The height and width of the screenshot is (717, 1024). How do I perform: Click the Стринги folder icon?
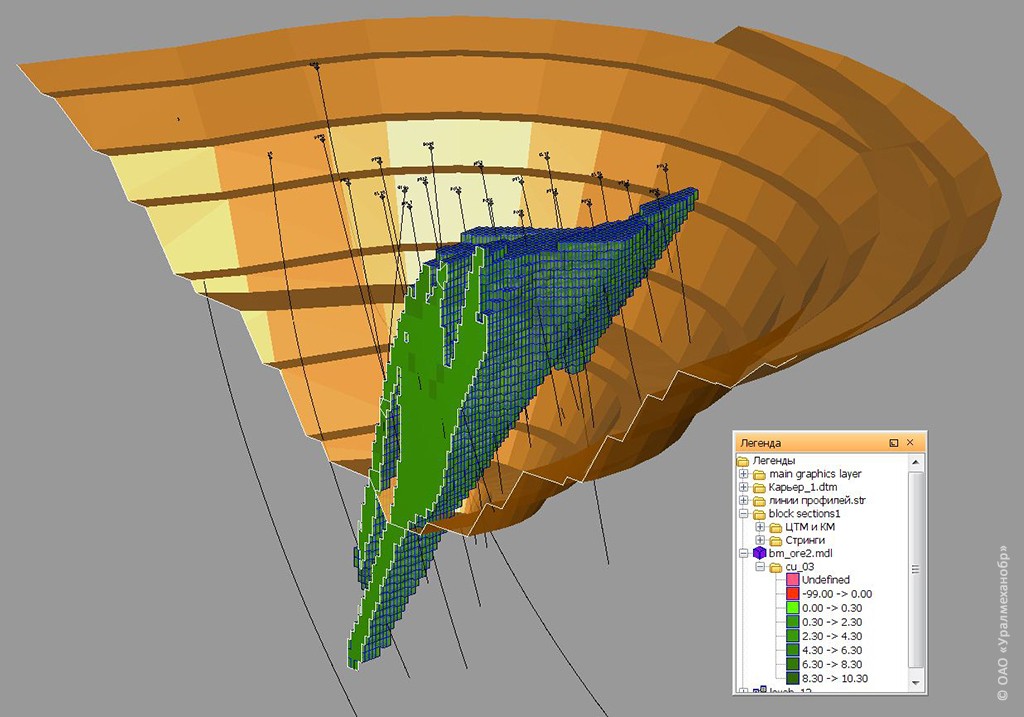(775, 540)
